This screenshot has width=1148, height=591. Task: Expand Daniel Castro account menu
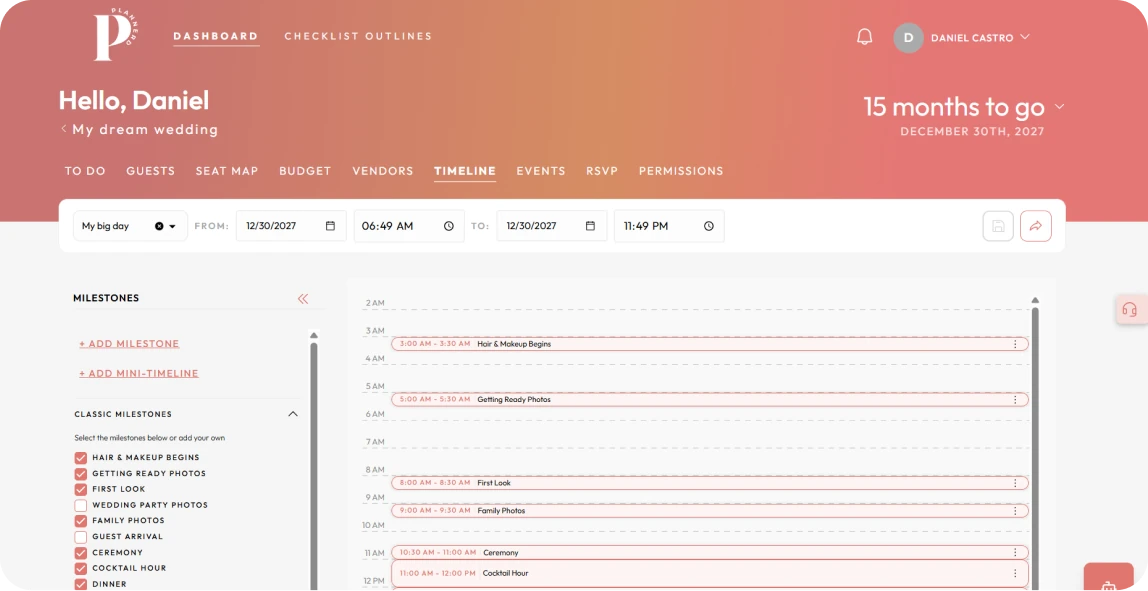tap(1025, 37)
